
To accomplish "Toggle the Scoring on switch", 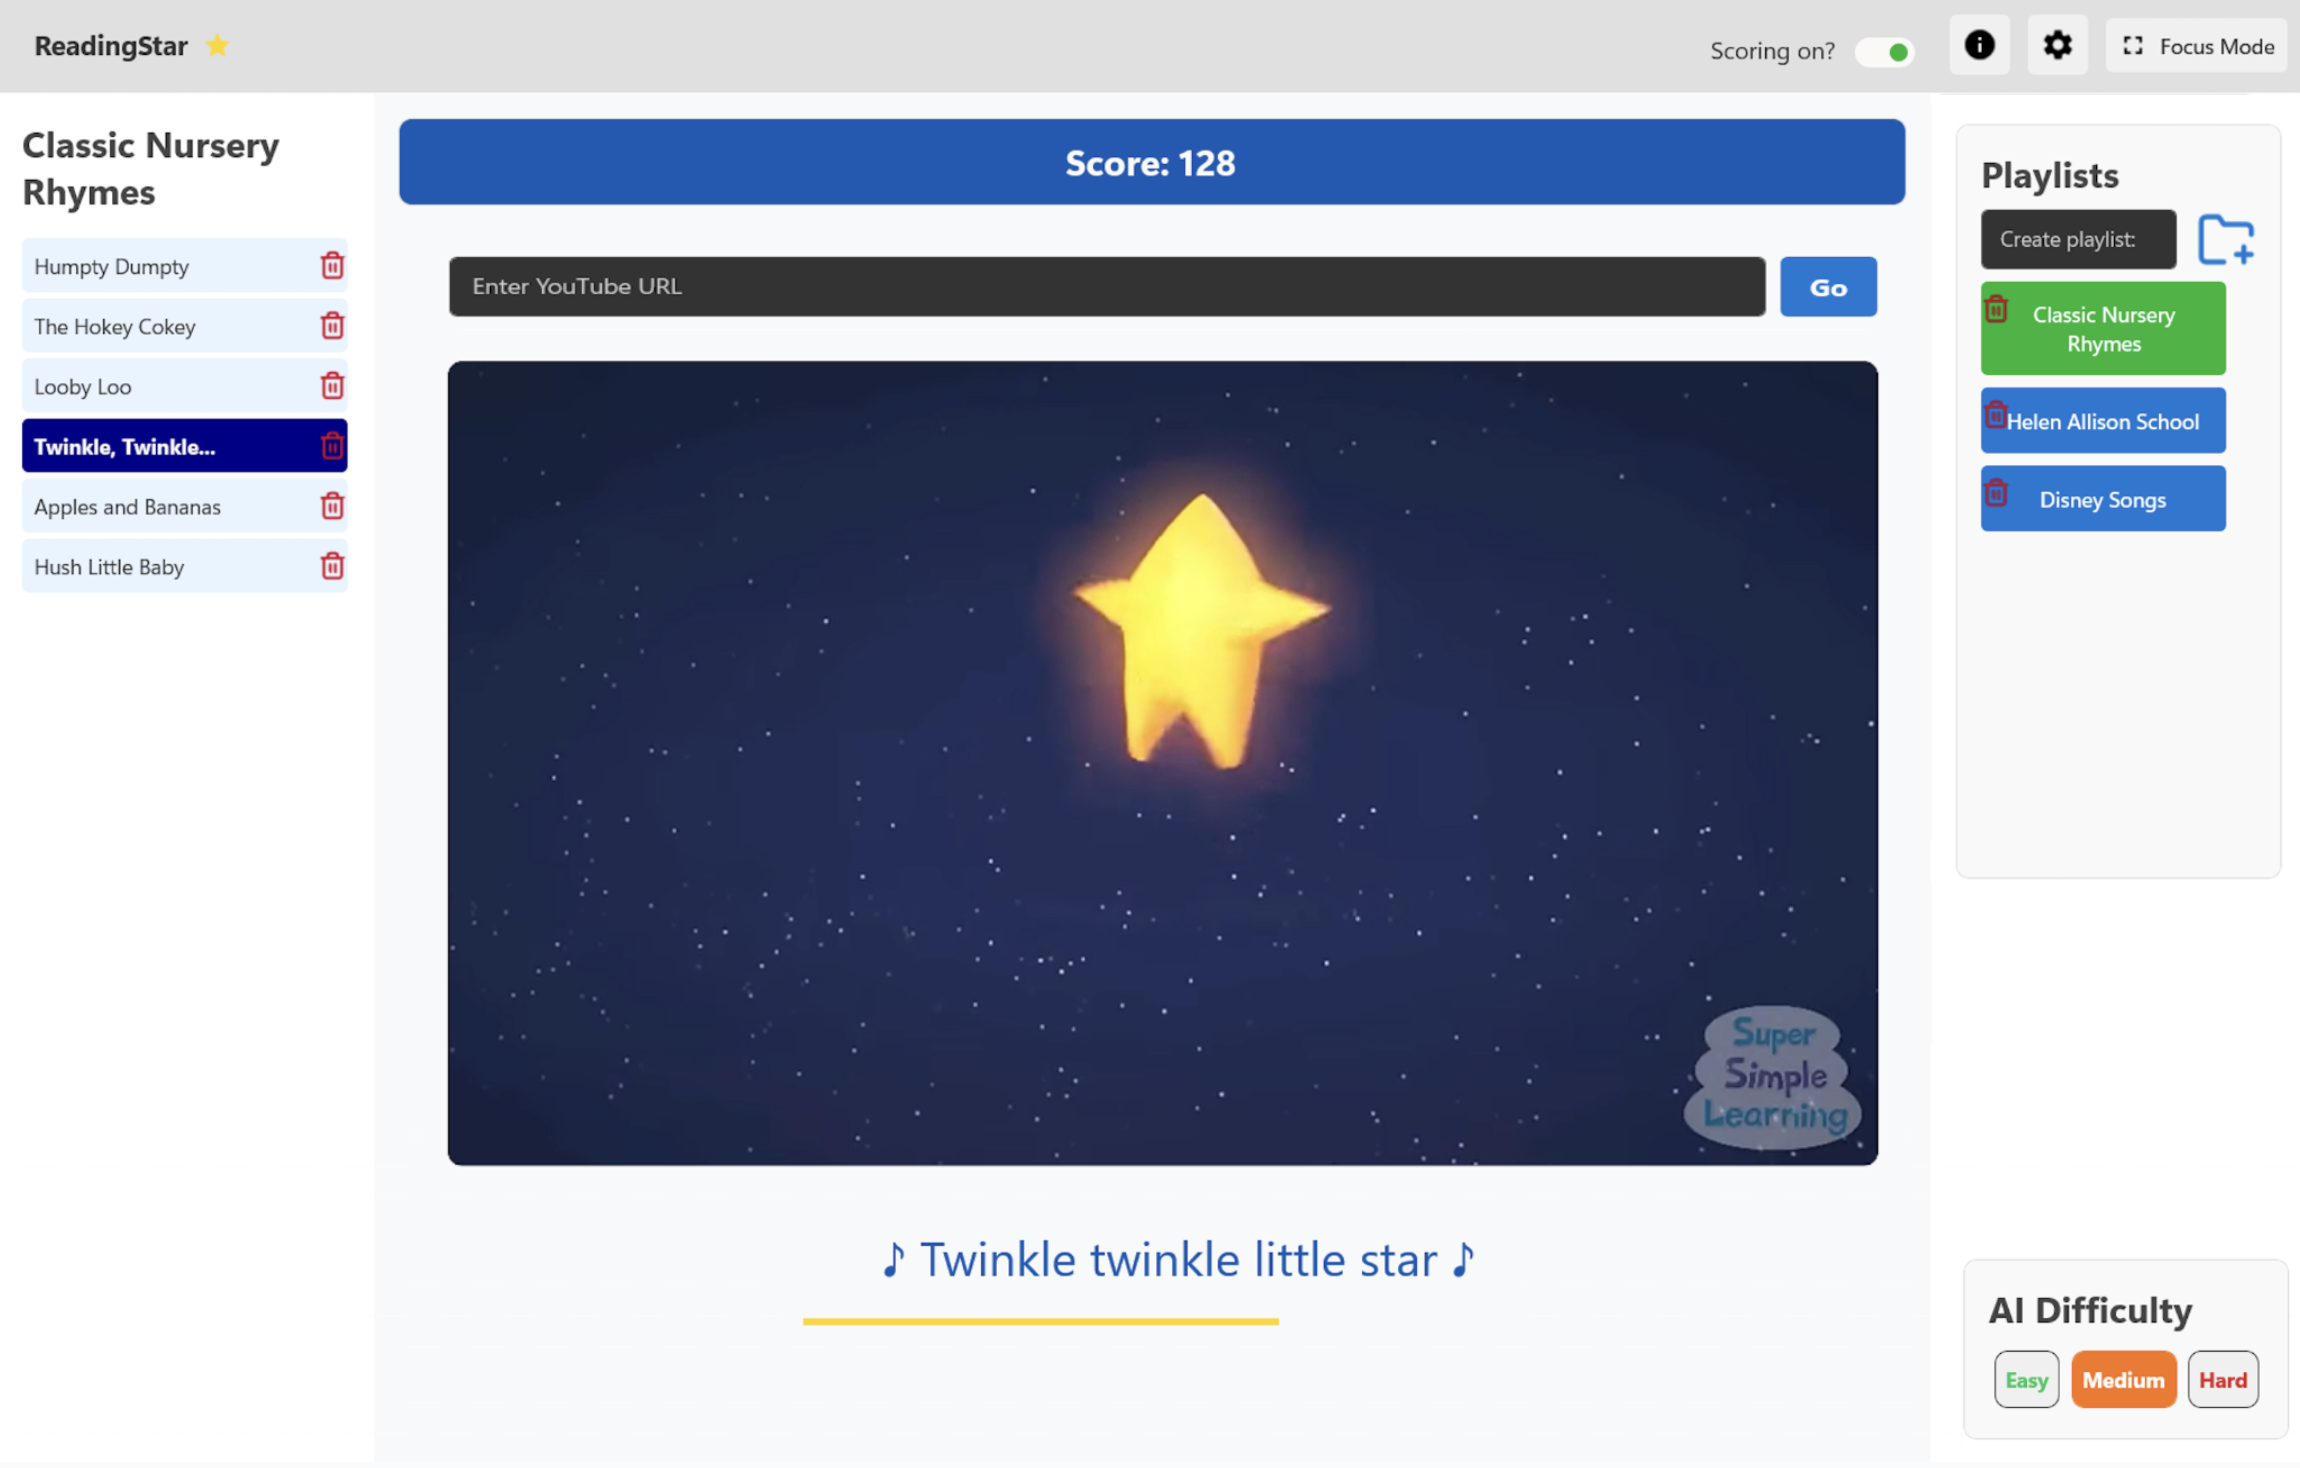I will [x=1885, y=51].
